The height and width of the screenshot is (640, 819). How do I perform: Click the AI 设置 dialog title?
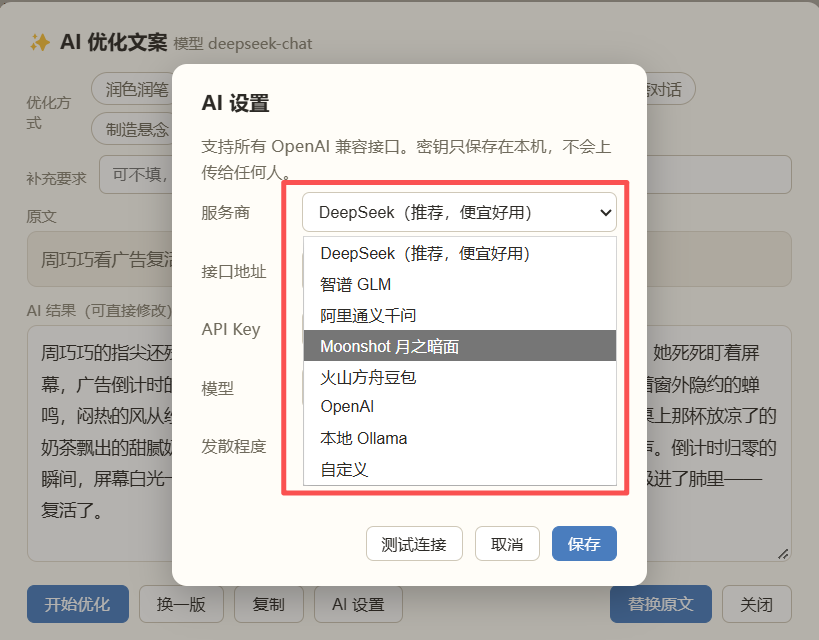[236, 103]
